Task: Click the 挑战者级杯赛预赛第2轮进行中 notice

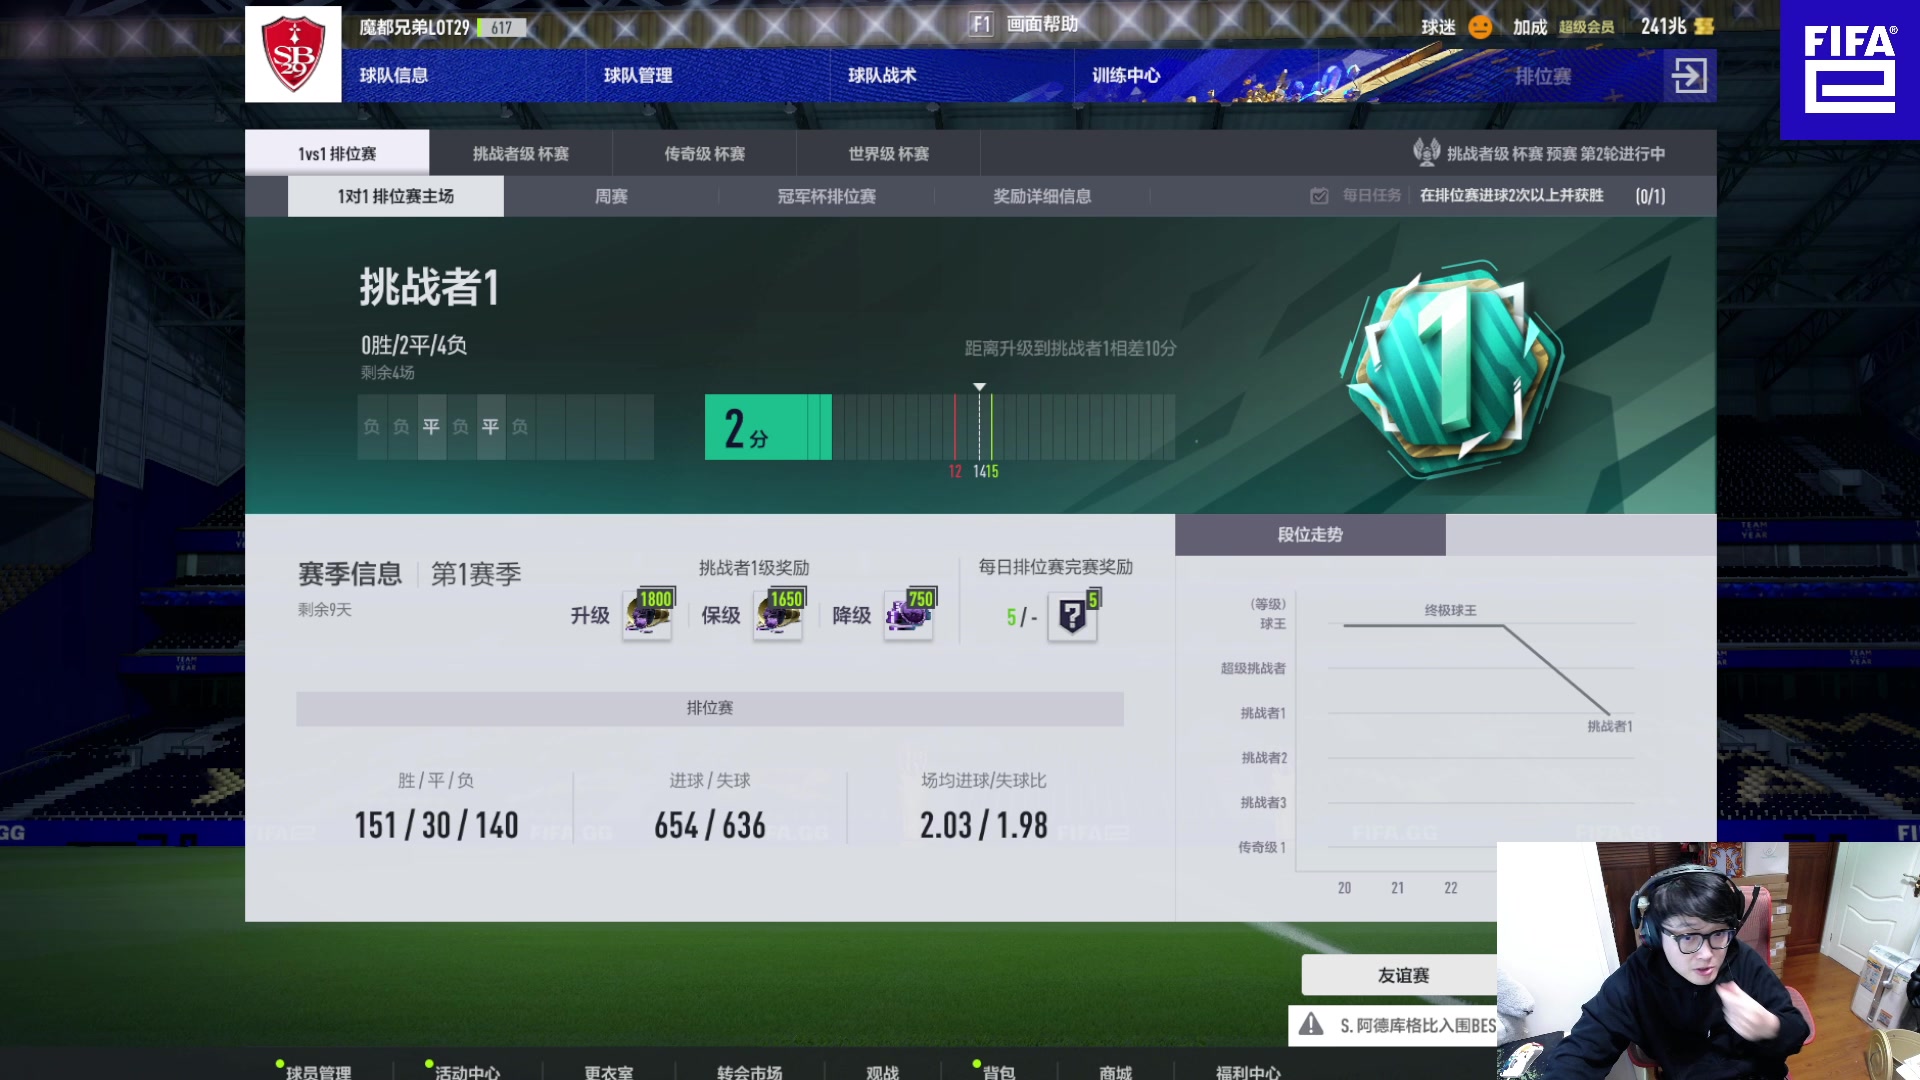Action: (1556, 153)
